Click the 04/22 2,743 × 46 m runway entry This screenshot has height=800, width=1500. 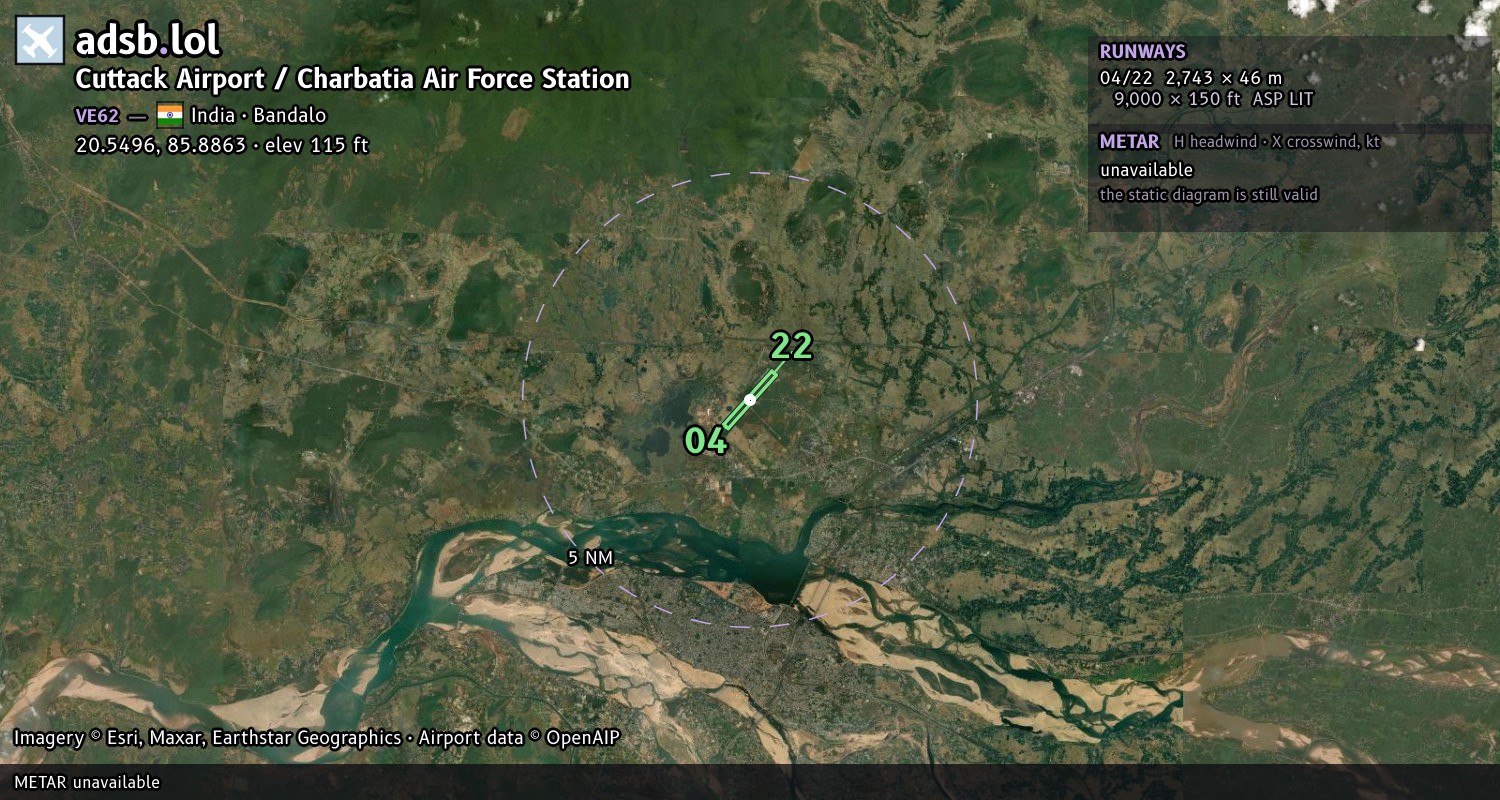pos(1190,77)
